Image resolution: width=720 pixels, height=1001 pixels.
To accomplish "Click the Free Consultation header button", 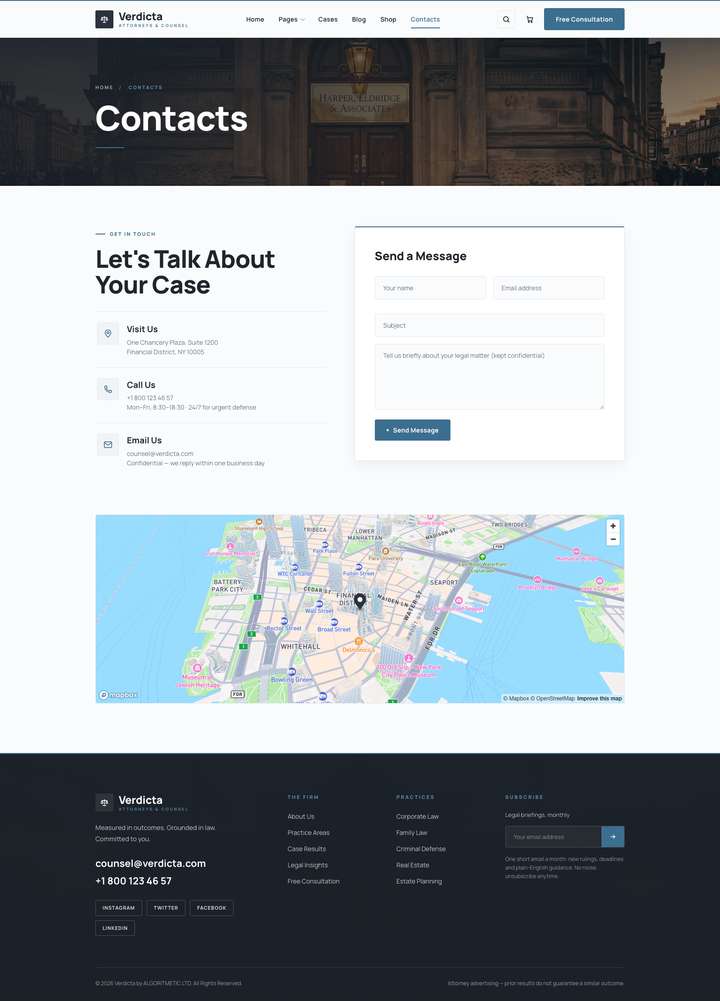I will pos(584,19).
